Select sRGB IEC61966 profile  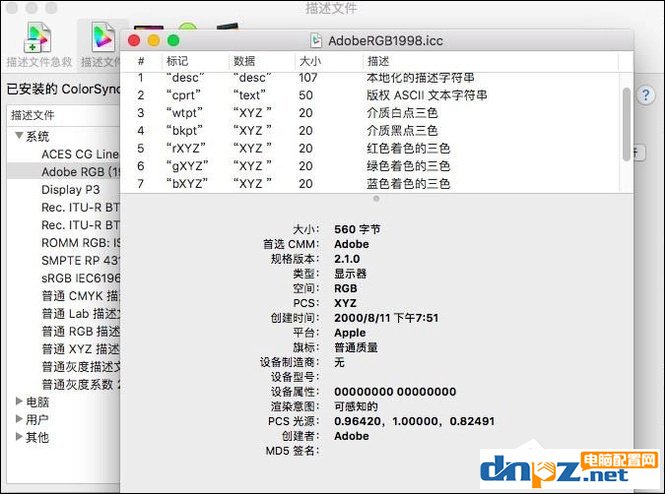point(81,278)
